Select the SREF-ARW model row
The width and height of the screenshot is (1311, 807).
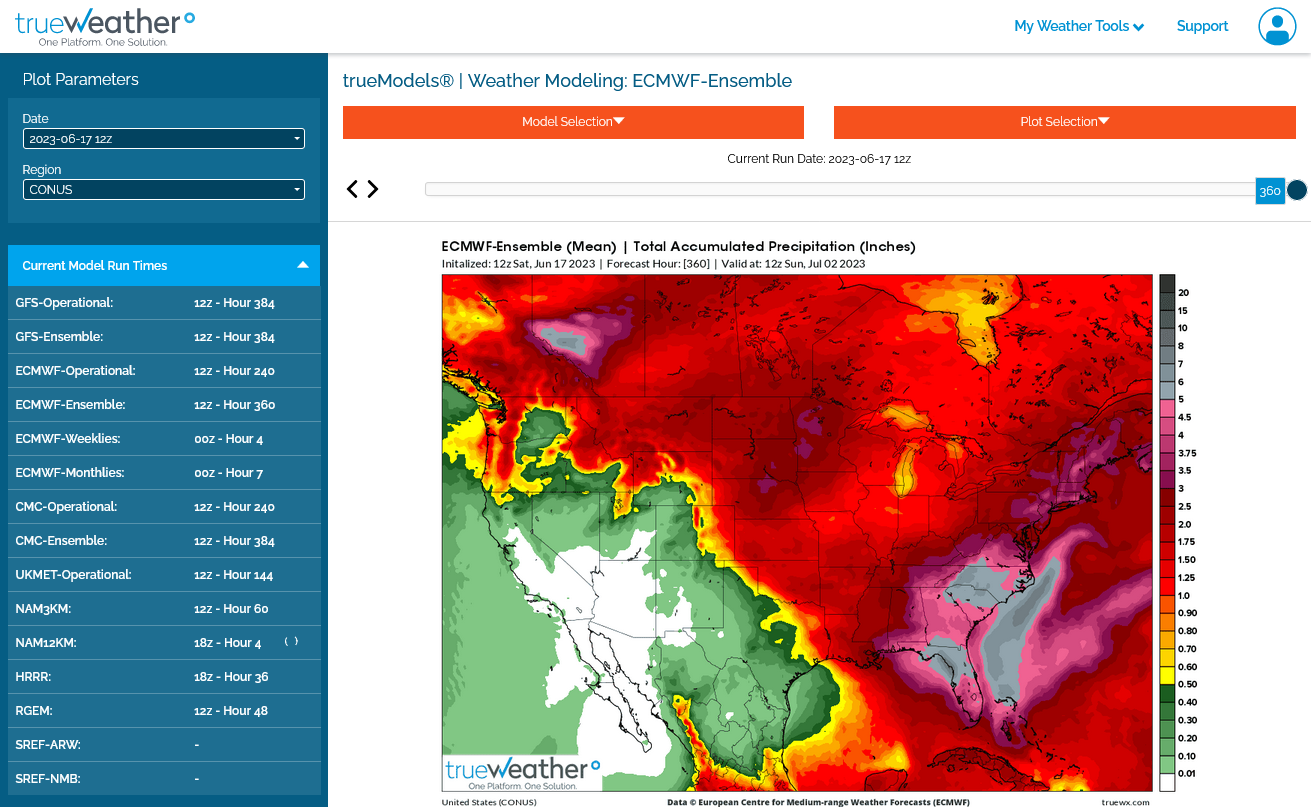click(x=164, y=745)
